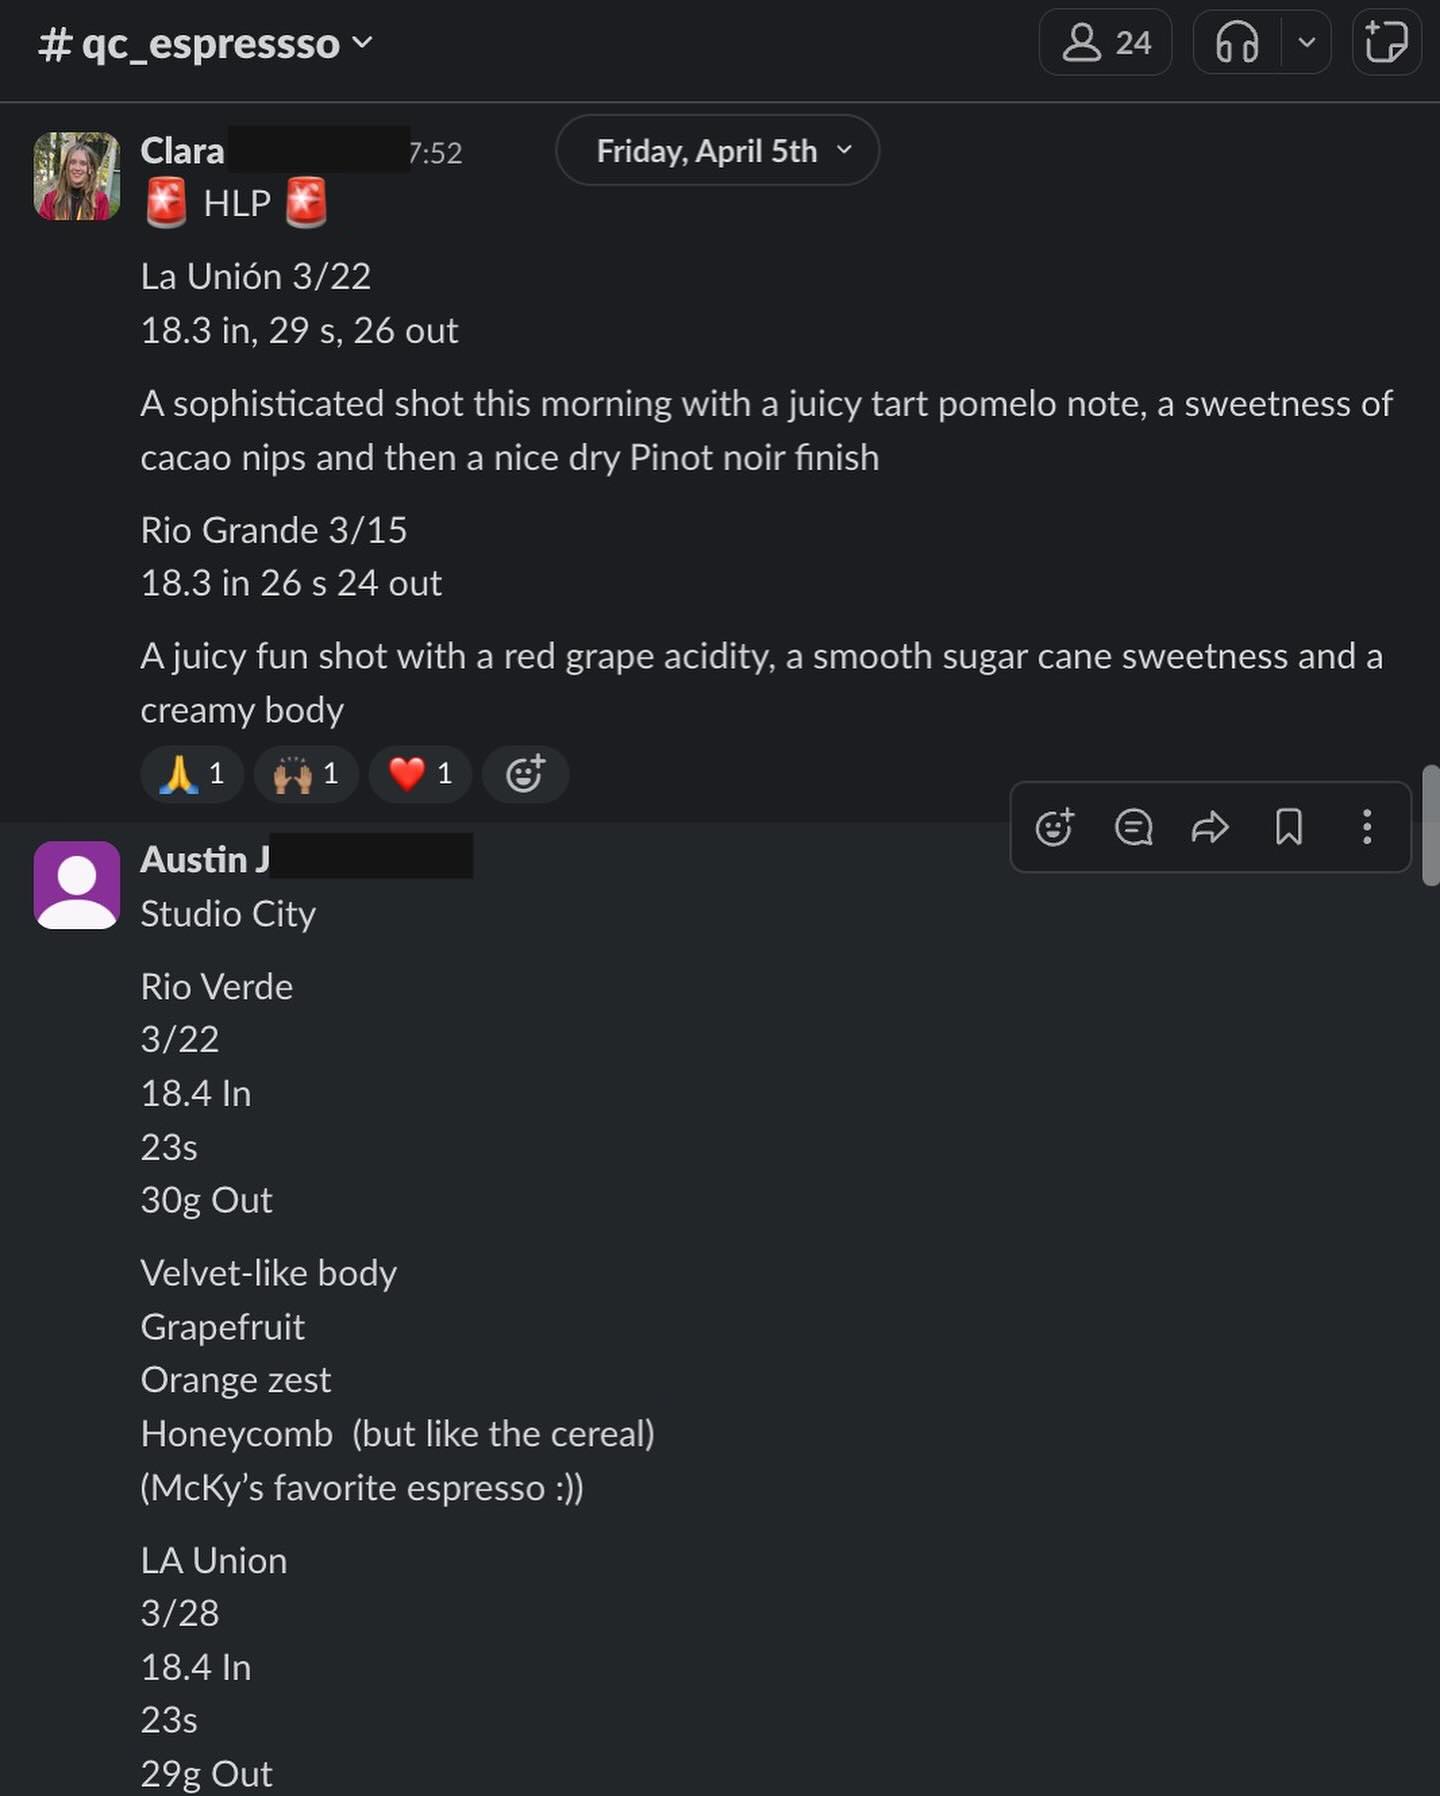The image size is (1440, 1796).
Task: Start a huddle with the headphones icon
Action: [1237, 43]
